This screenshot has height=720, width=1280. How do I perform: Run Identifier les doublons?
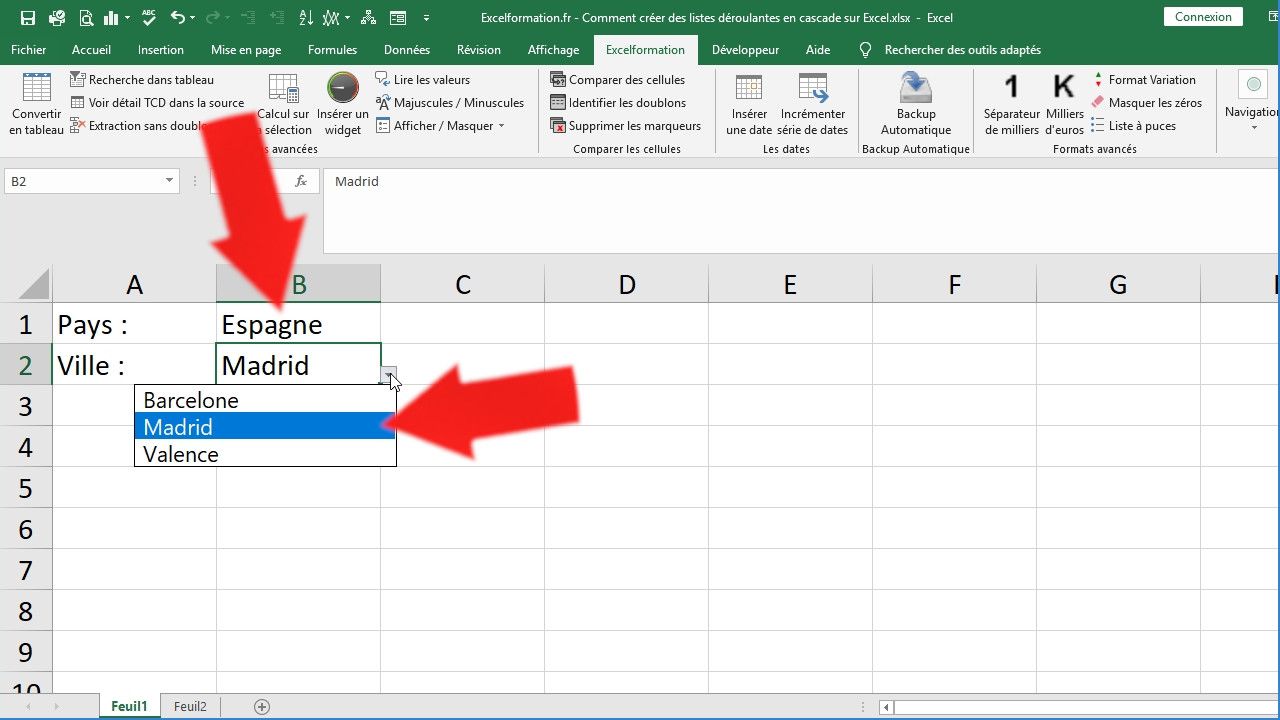click(627, 103)
